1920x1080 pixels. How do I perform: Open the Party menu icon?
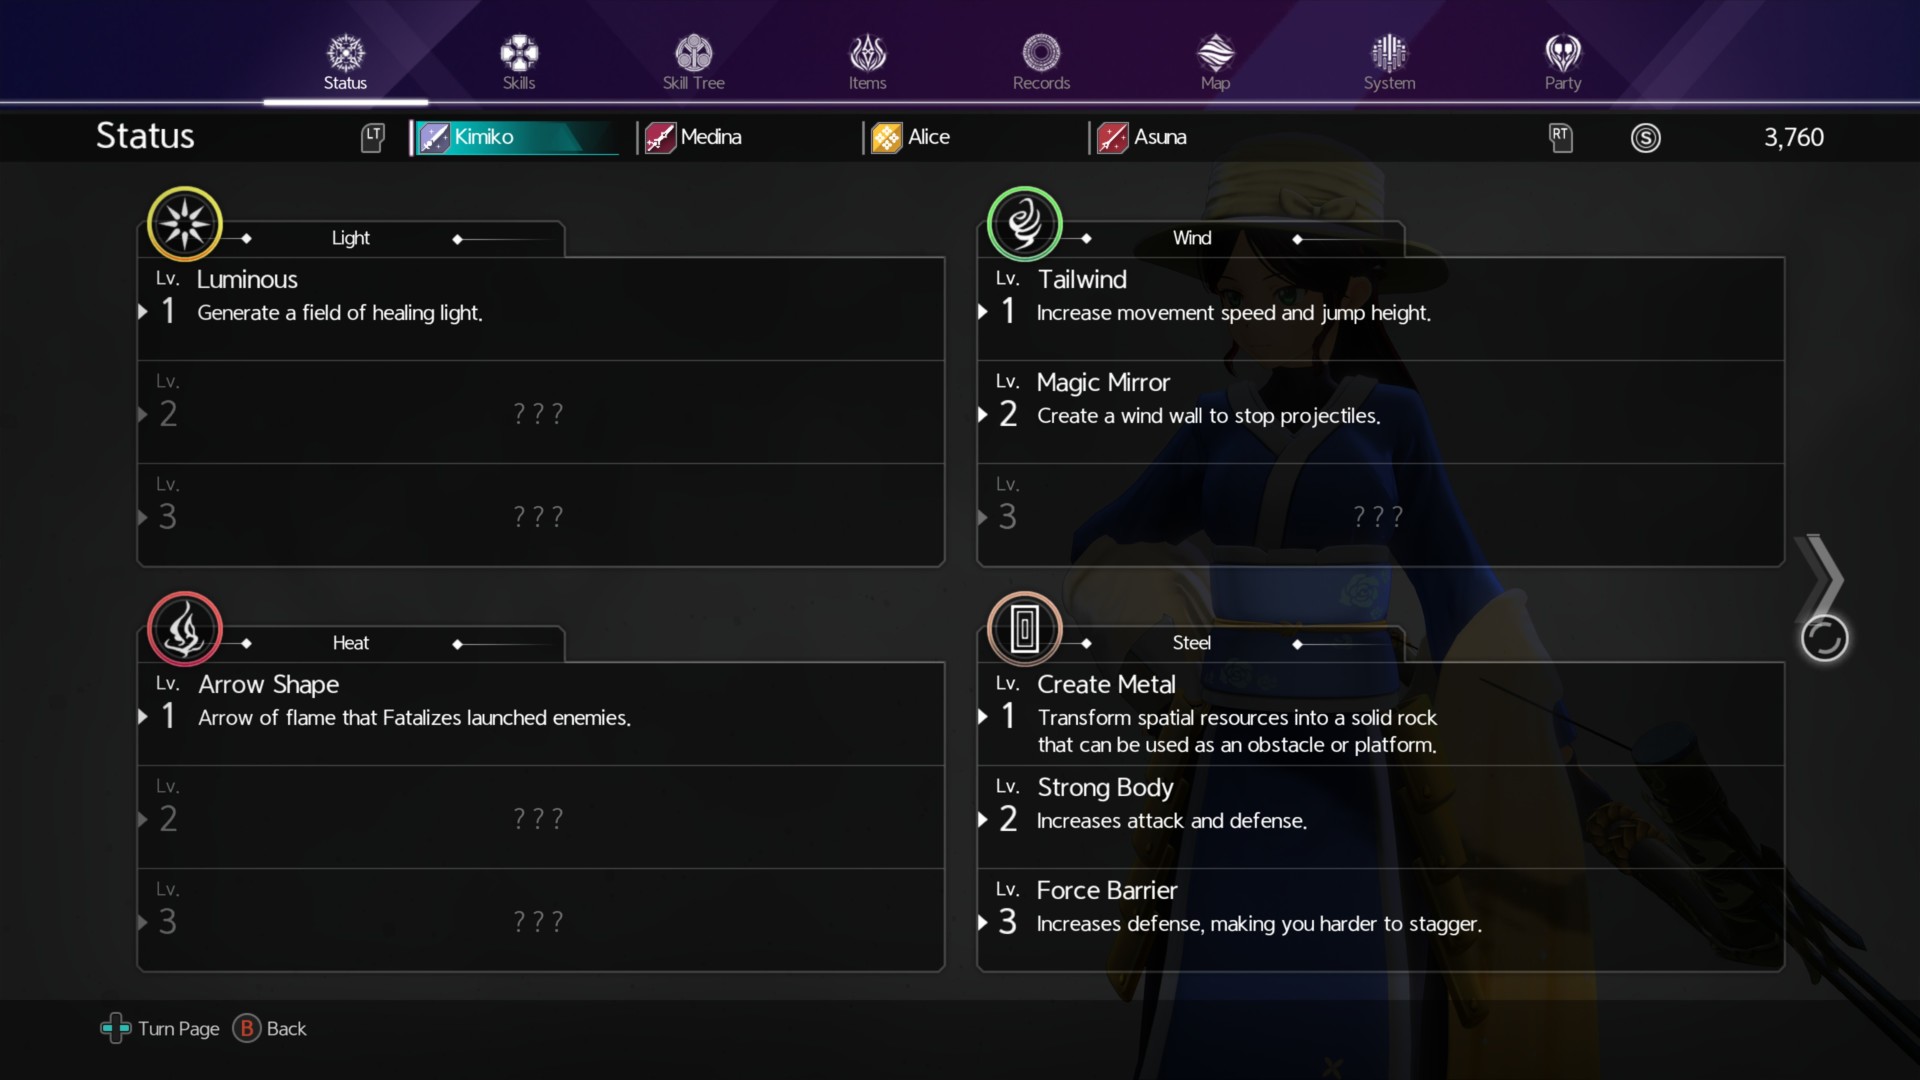coord(1563,52)
